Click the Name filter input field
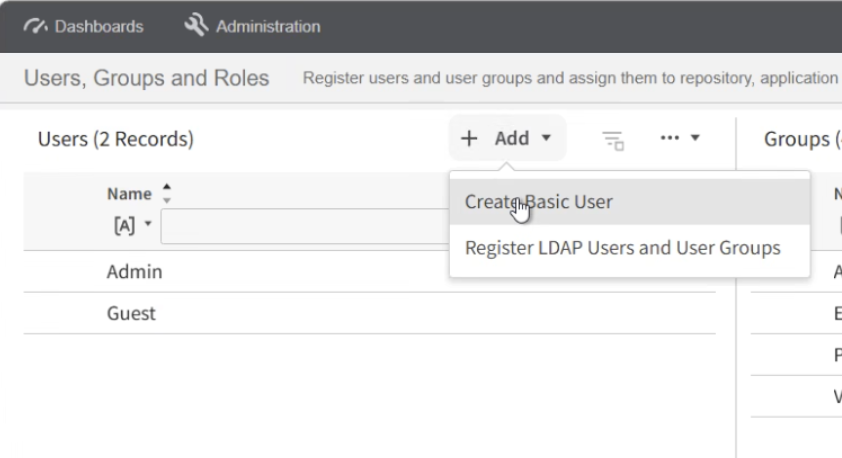The image size is (842, 458). coord(305,226)
